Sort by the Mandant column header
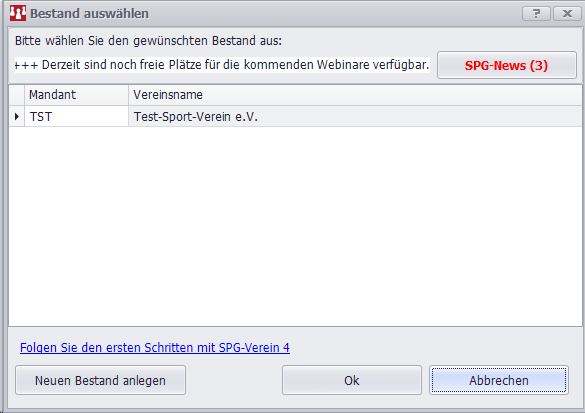 pyautogui.click(x=76, y=95)
